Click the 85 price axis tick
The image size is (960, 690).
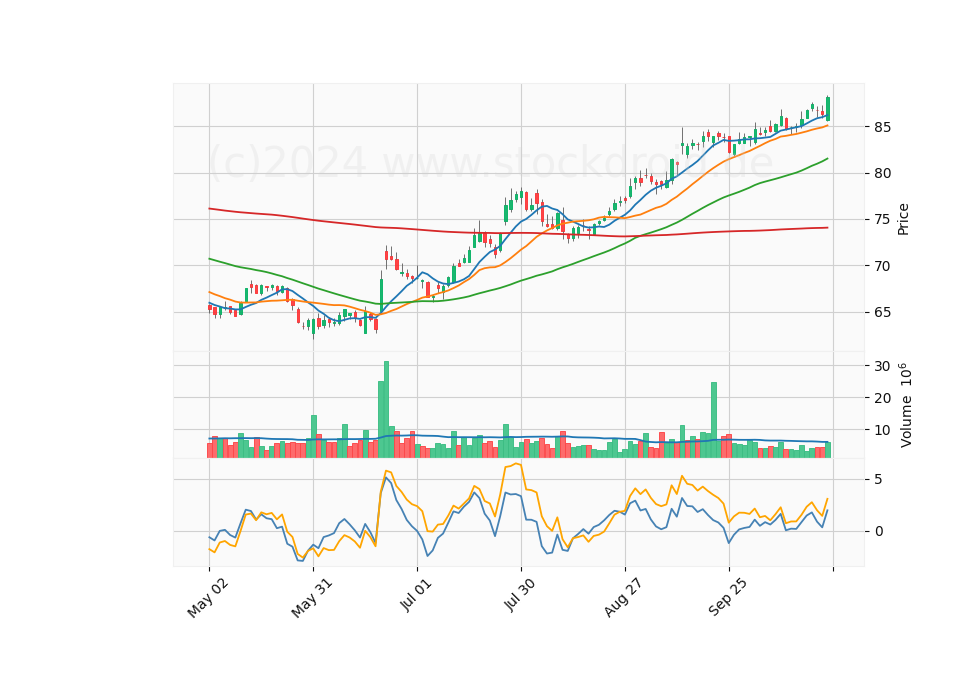pos(882,127)
